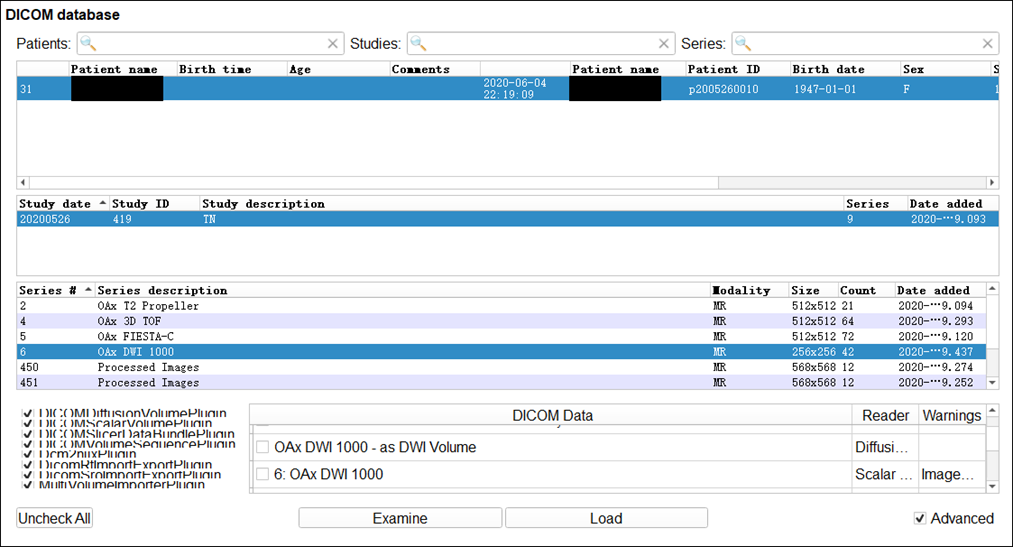1013x547 pixels.
Task: Click the Uncheck All button
Action: 54,518
